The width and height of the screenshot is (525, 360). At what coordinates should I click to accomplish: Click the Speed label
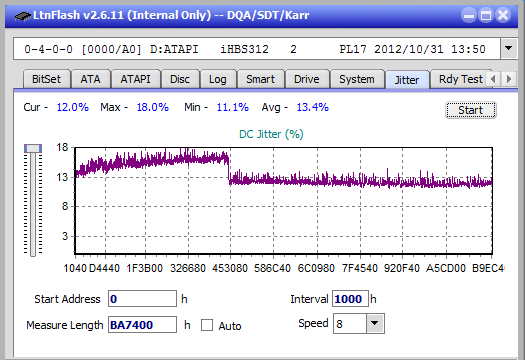(313, 323)
